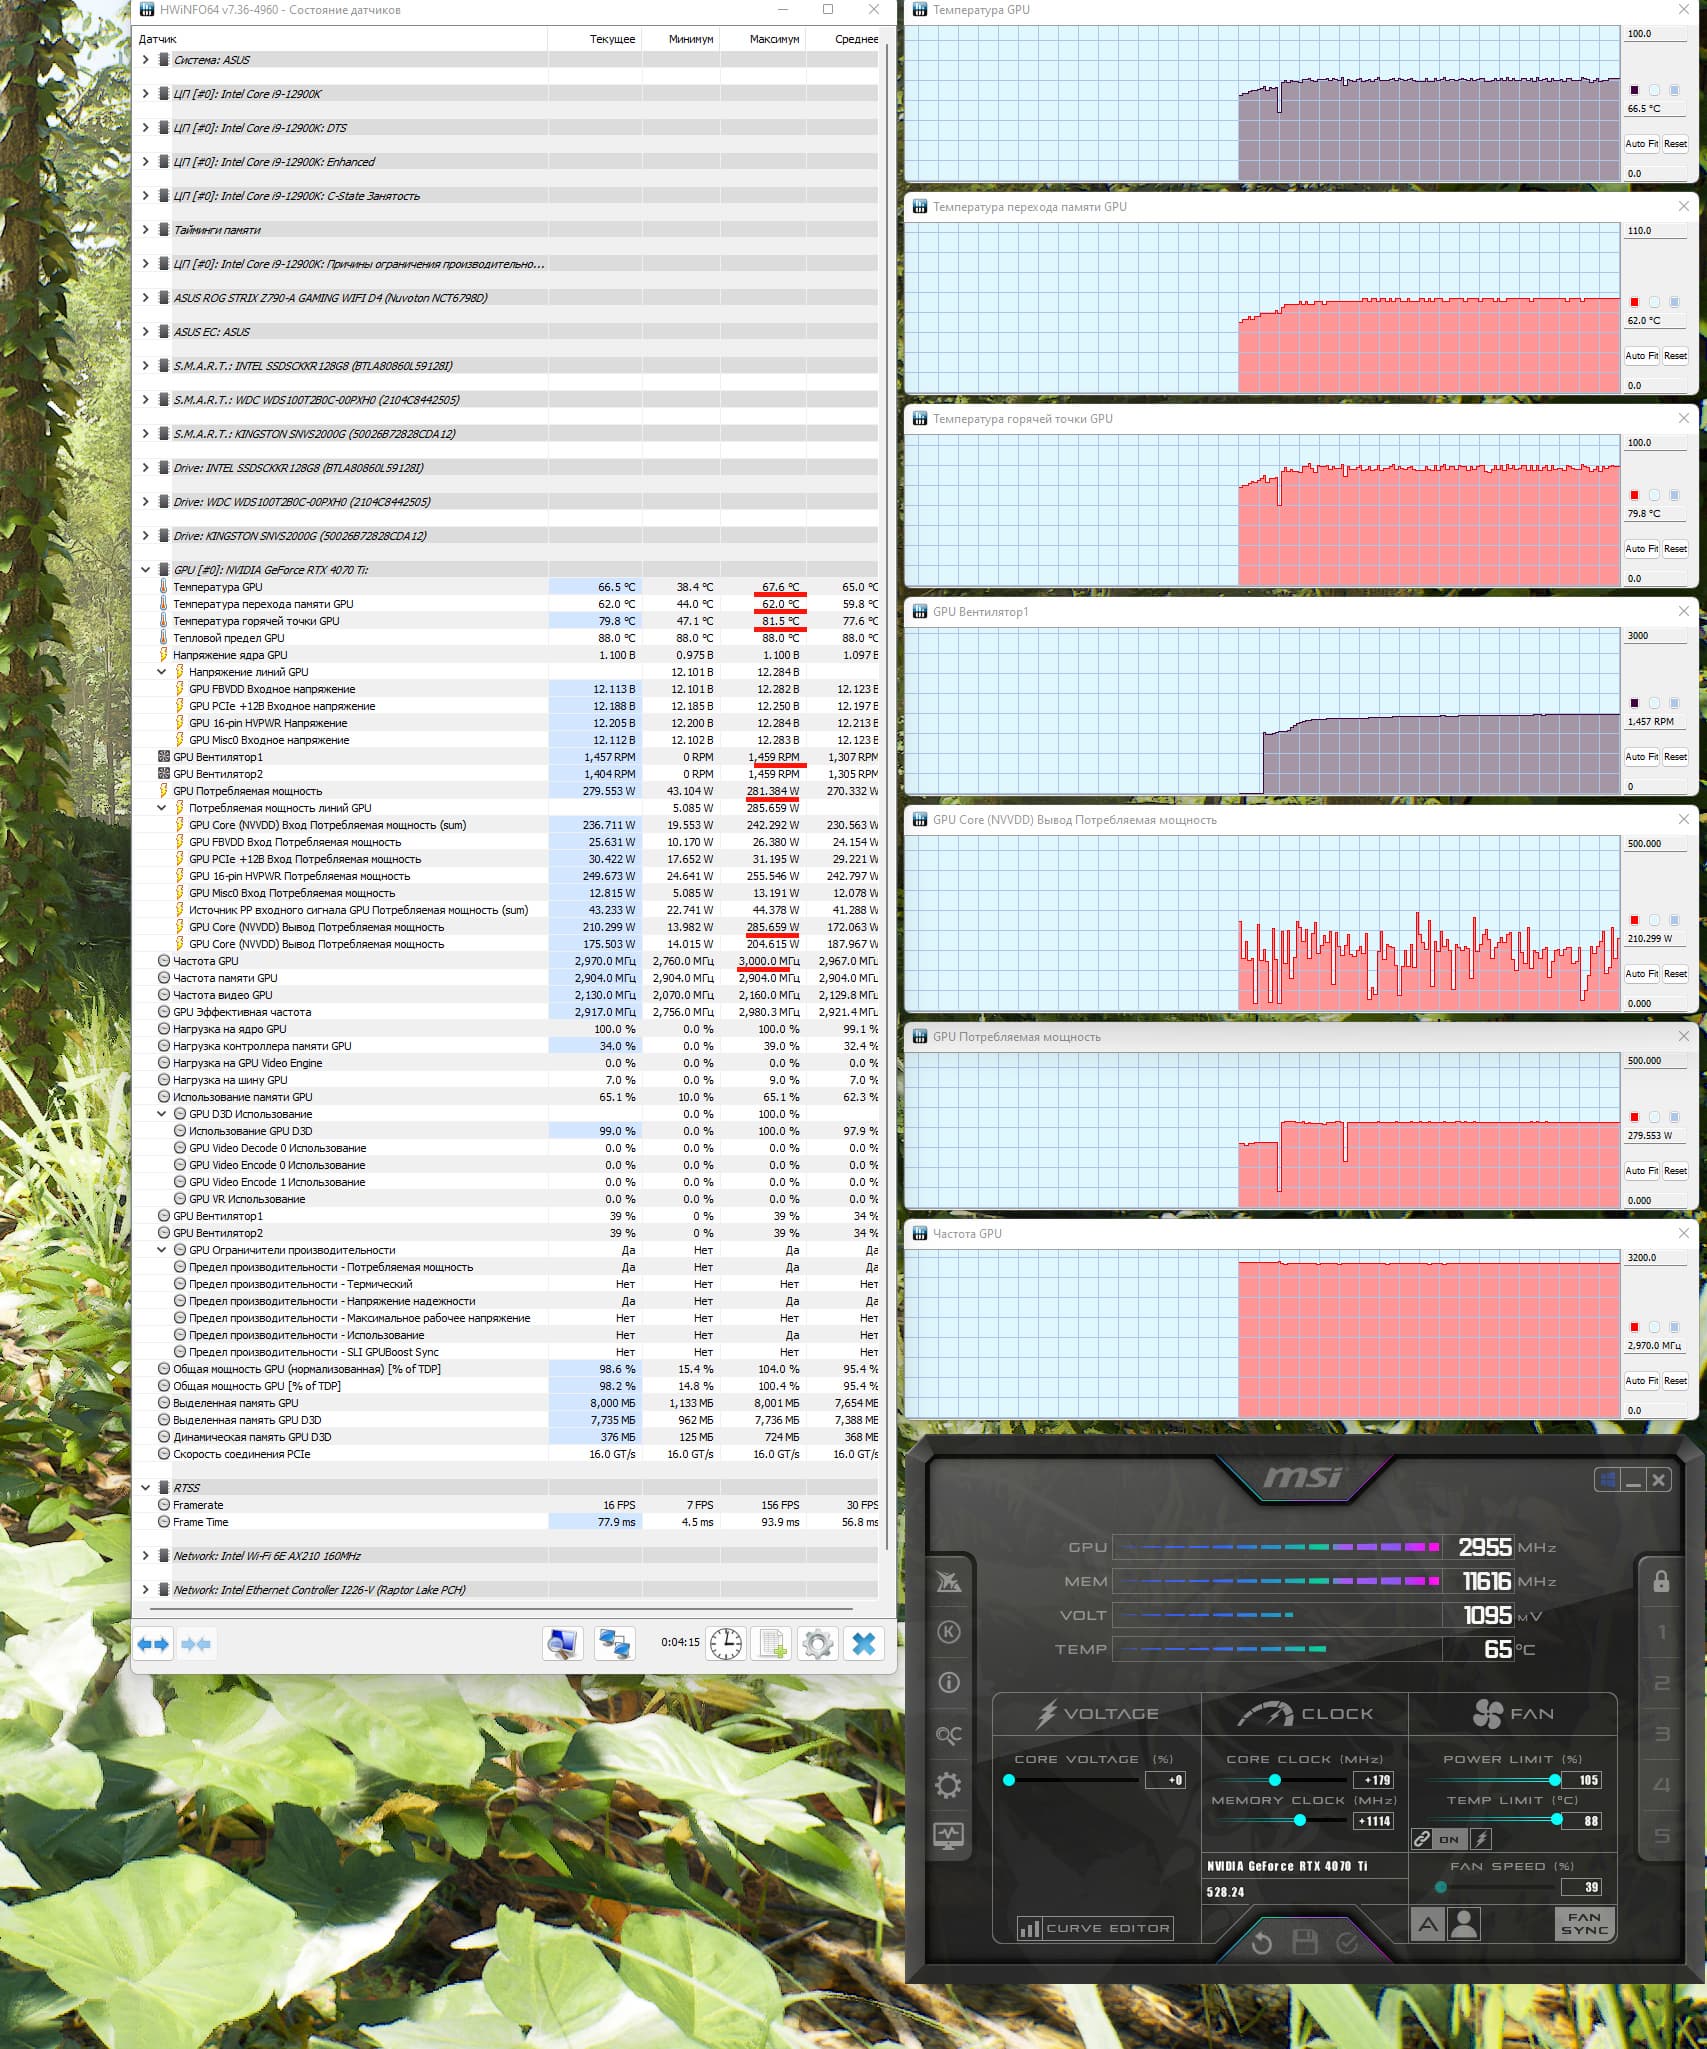Click the dark purple color swatch in 'Температура GPU' graph
This screenshot has height=2049, width=1707.
1635,90
